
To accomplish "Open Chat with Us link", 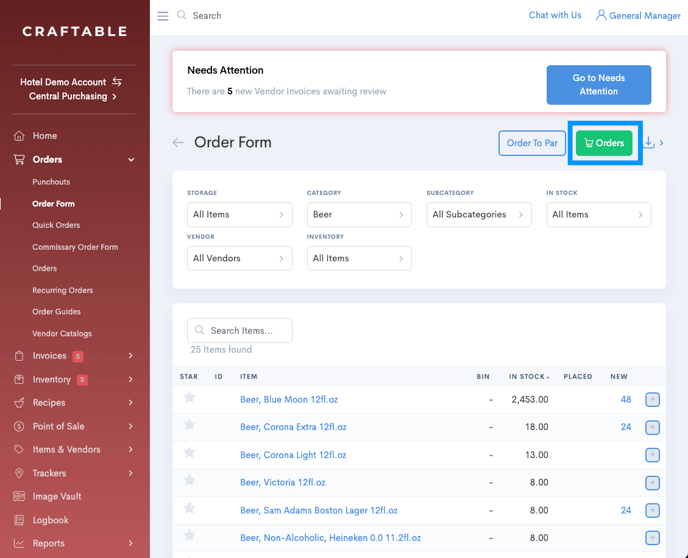I will coord(555,15).
